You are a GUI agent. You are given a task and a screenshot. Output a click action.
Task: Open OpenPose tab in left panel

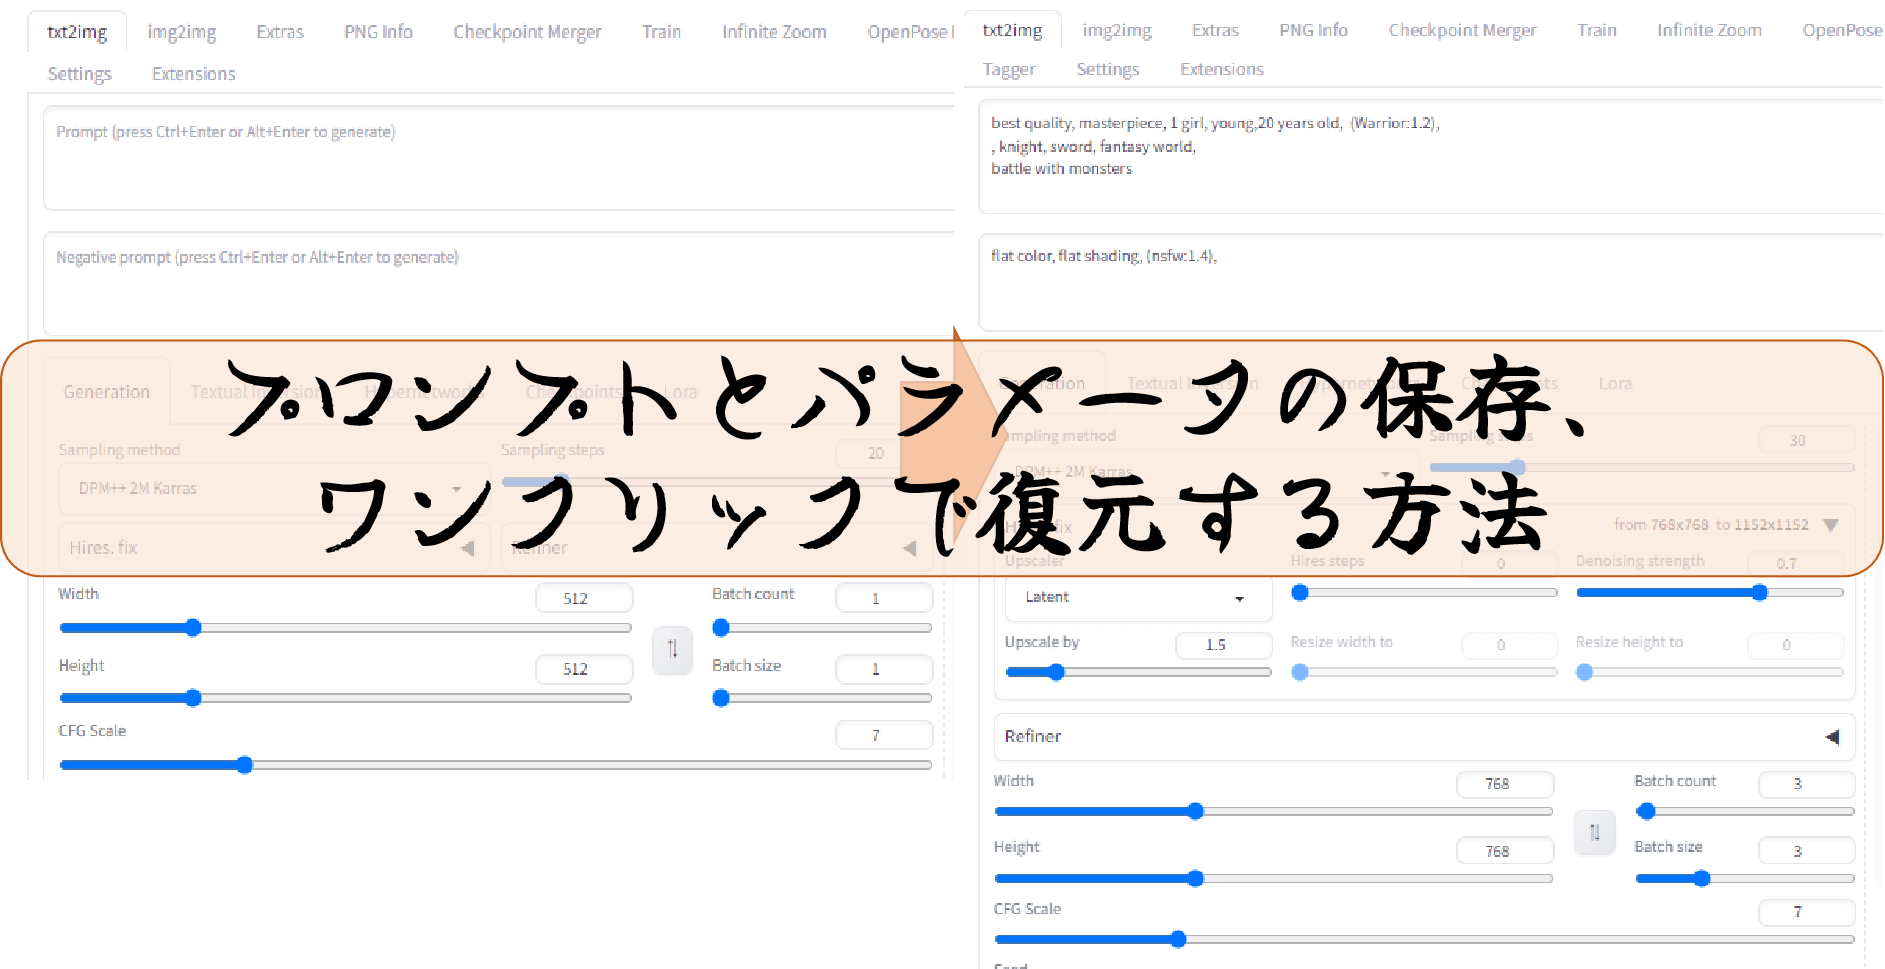point(910,32)
